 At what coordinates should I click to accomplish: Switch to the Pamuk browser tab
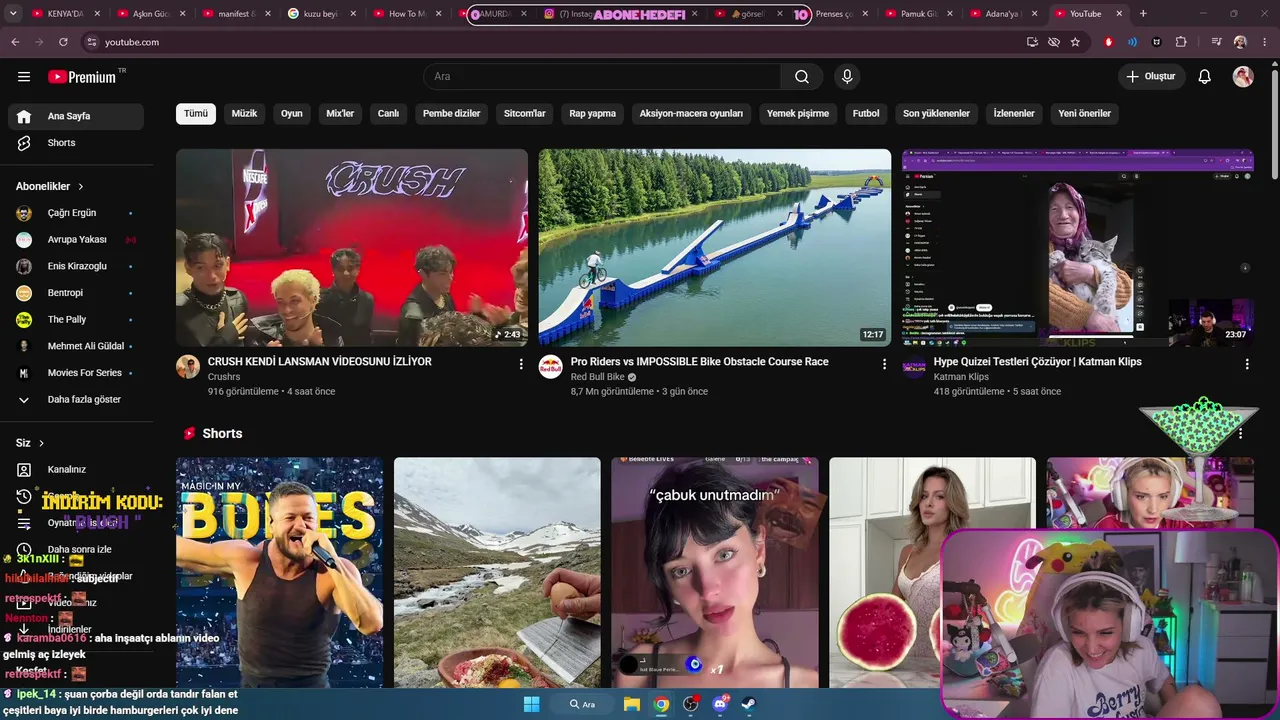click(x=920, y=14)
